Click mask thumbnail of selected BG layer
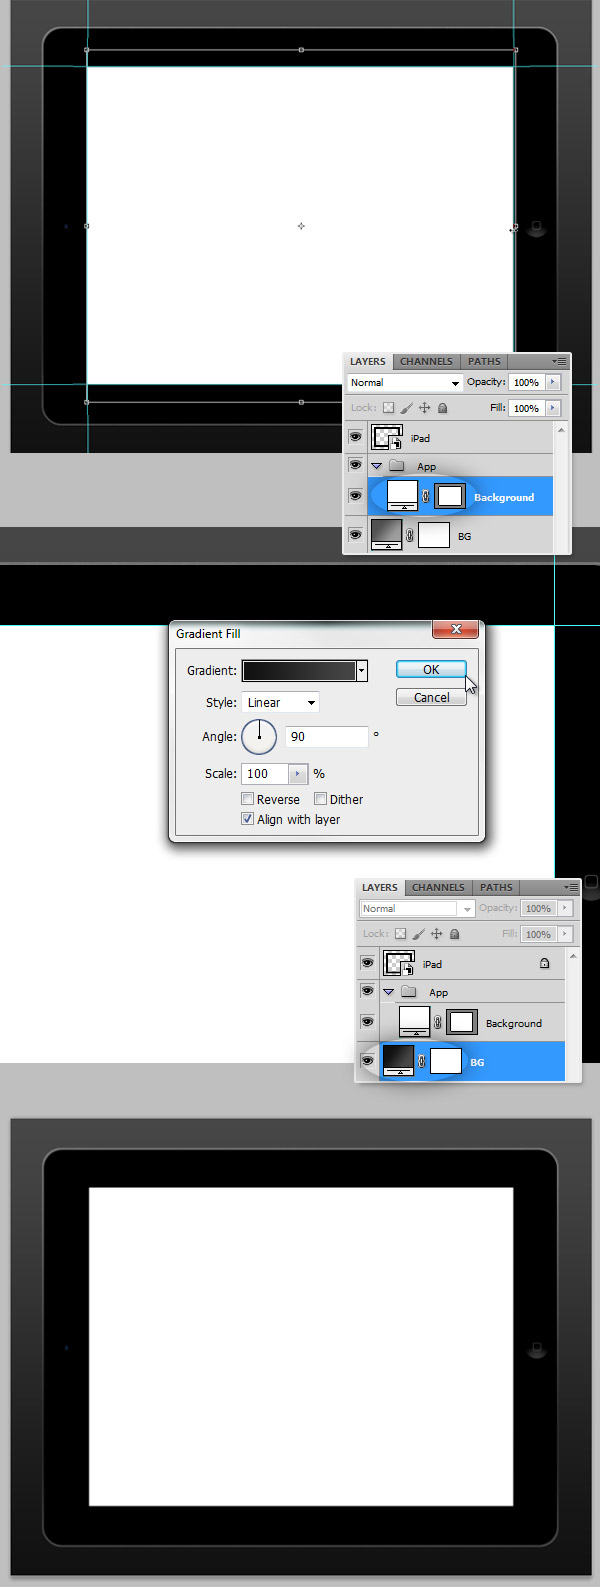Screen dimensions: 600x1587 pyautogui.click(x=446, y=1061)
